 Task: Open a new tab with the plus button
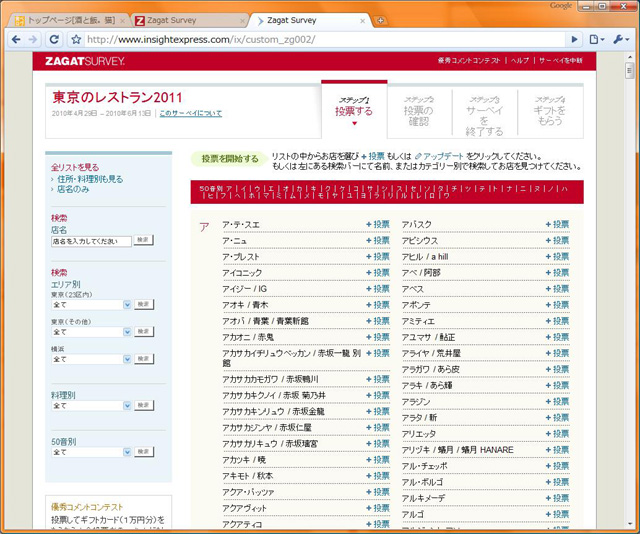point(380,20)
